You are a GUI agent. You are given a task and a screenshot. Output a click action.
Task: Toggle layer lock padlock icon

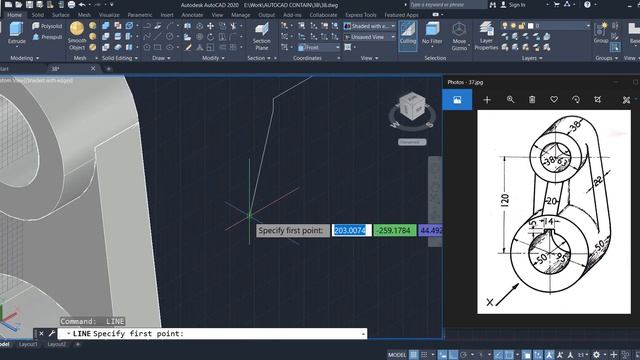(522, 26)
